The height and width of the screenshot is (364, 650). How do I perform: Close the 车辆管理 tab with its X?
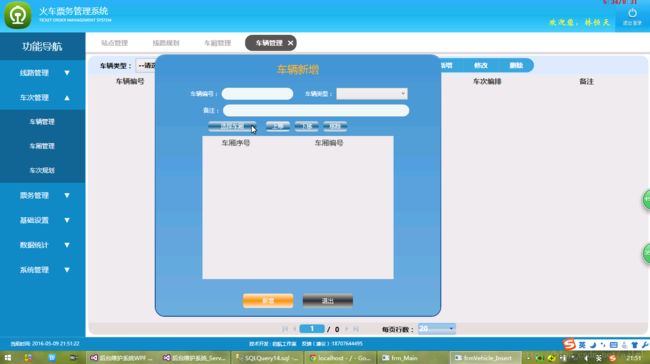point(291,43)
